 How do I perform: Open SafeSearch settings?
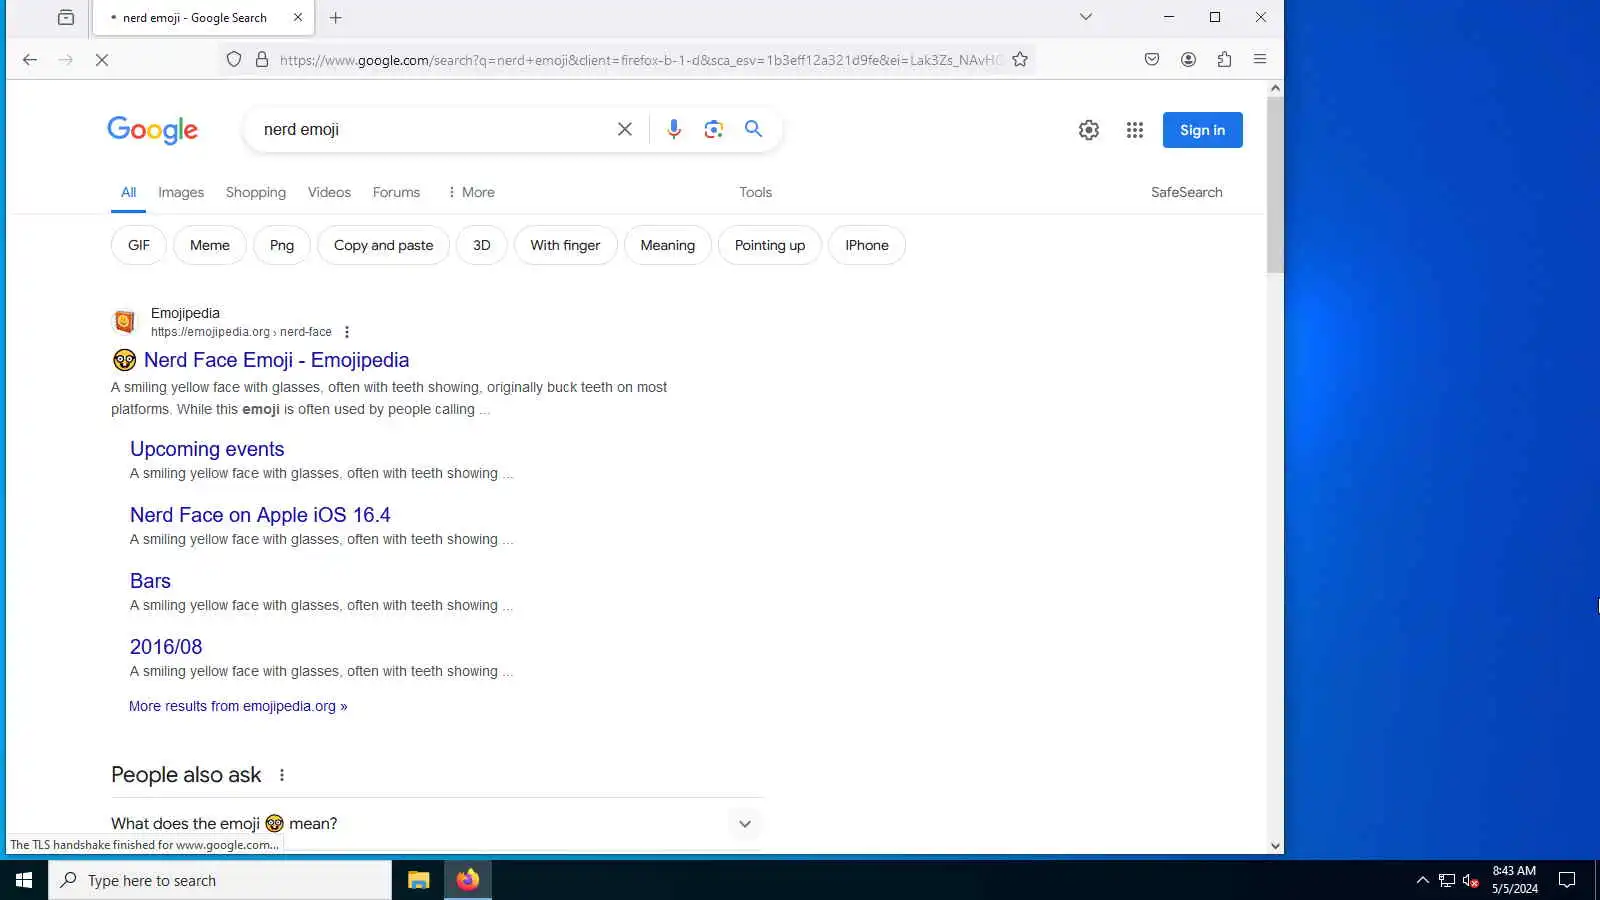pos(1186,192)
